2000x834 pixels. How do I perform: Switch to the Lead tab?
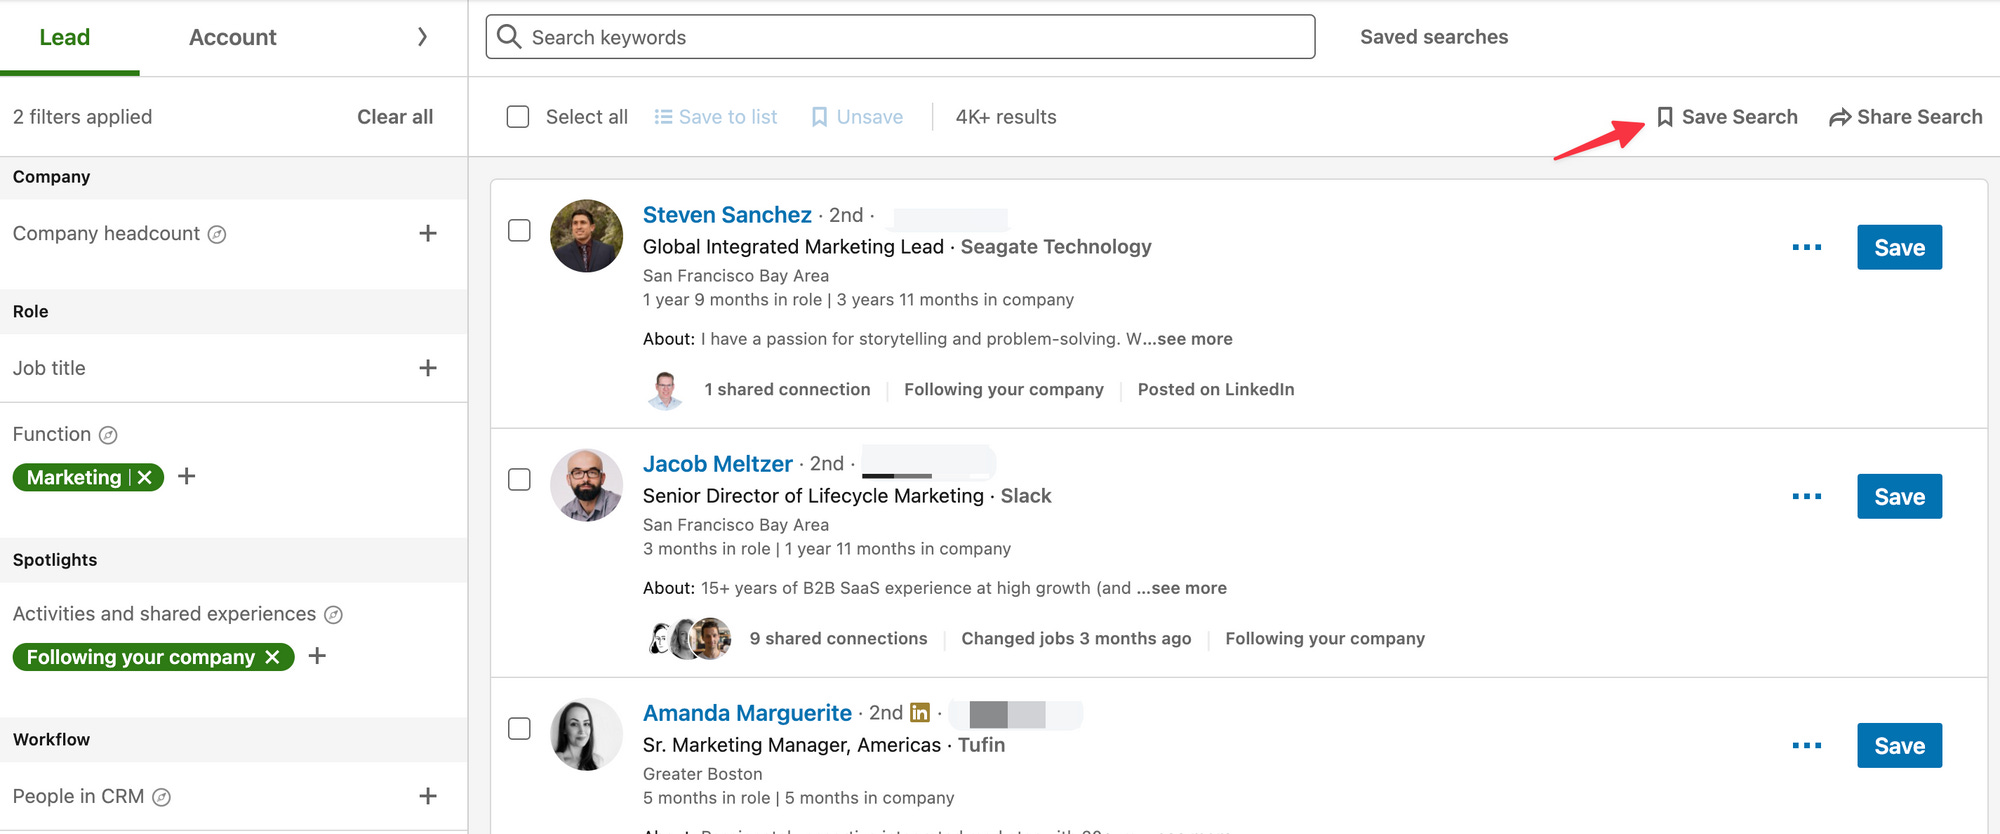tap(65, 37)
